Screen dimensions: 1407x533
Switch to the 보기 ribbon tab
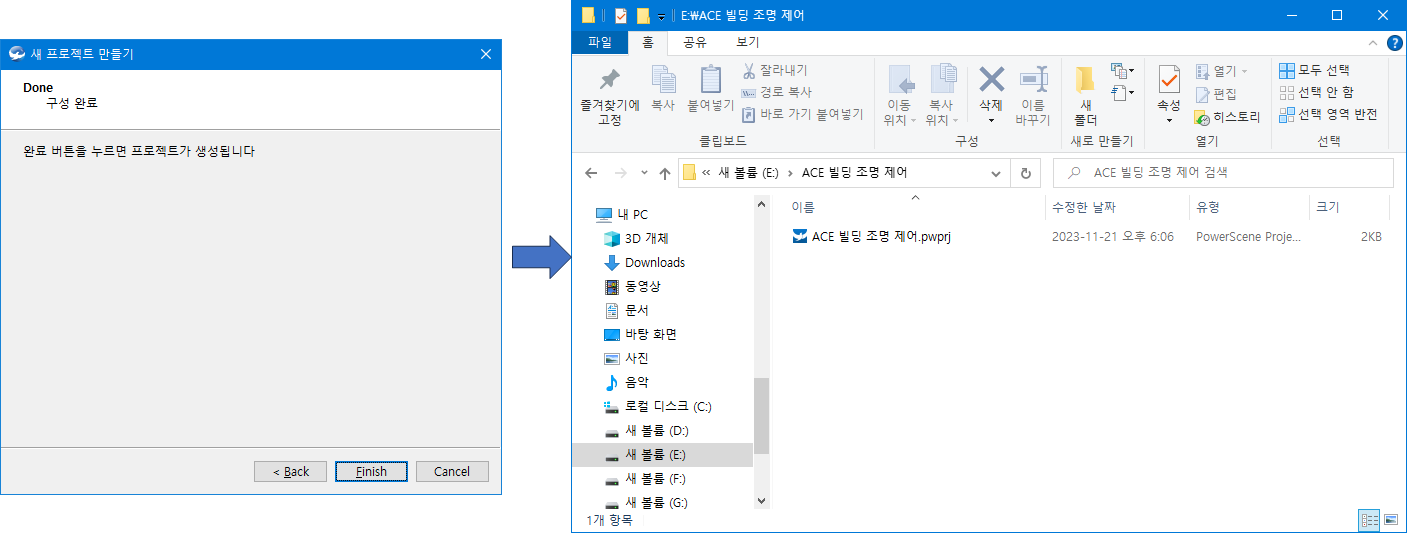pyautogui.click(x=747, y=42)
